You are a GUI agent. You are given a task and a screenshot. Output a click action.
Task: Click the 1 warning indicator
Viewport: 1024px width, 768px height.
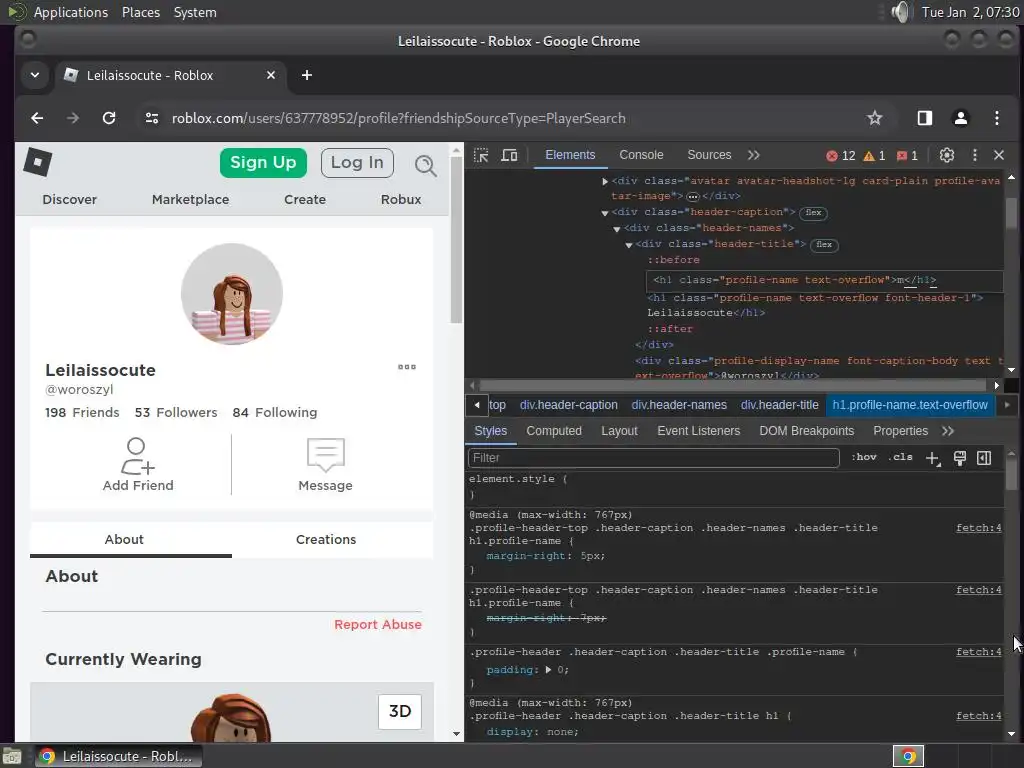pos(874,155)
